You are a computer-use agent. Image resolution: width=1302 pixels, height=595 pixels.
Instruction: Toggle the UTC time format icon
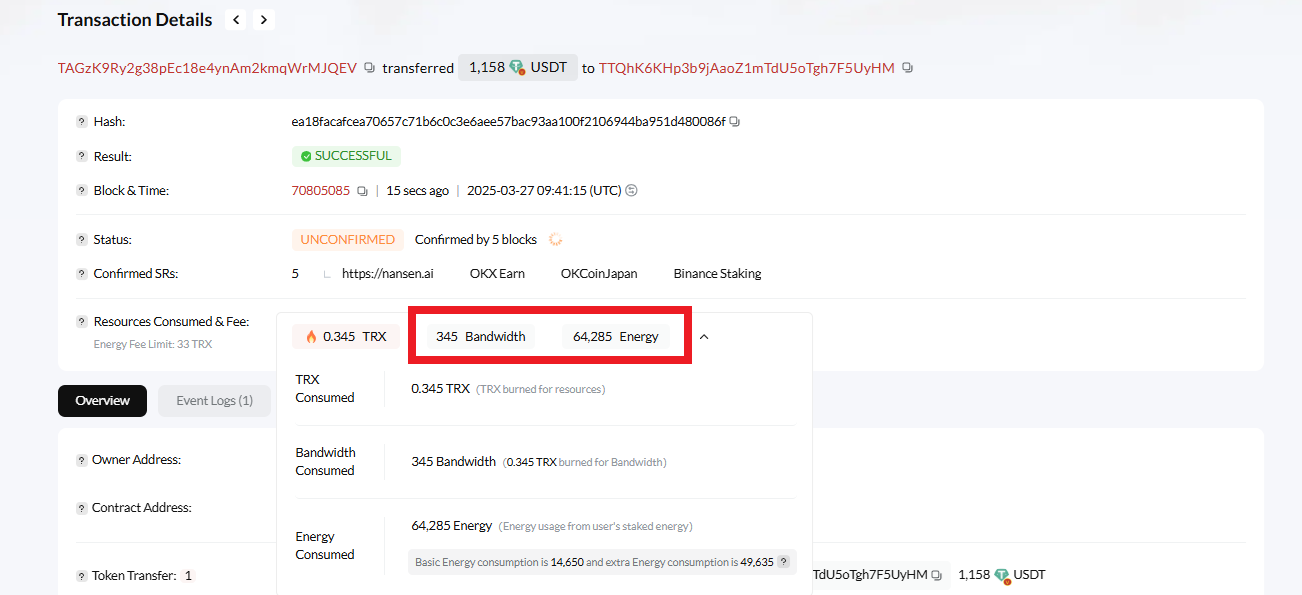(x=631, y=190)
